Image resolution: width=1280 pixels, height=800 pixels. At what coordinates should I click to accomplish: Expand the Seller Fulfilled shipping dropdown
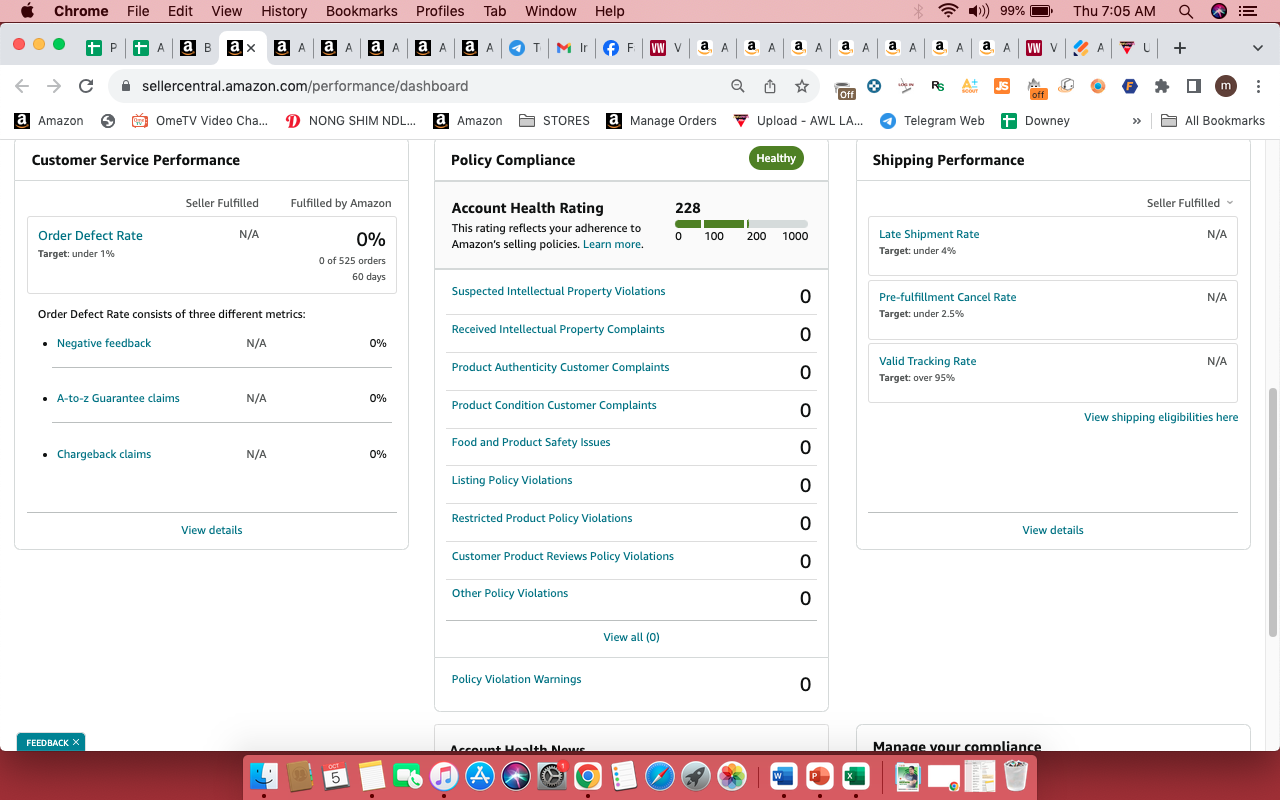(x=1190, y=203)
